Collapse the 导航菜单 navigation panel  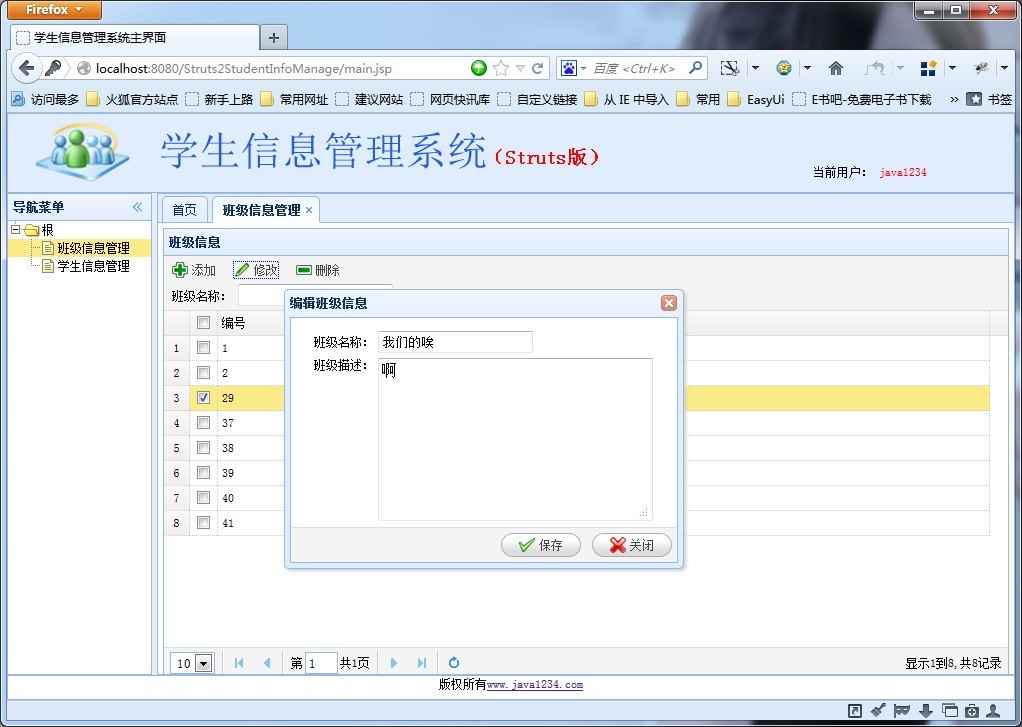coord(137,207)
